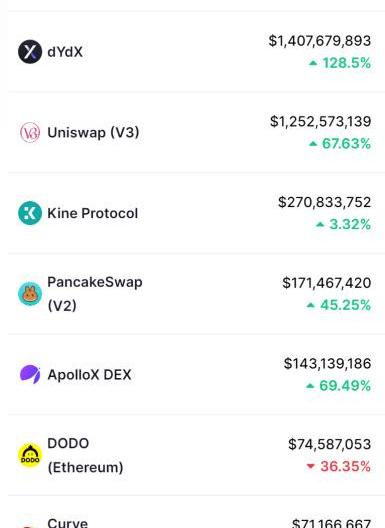This screenshot has width=385, height=528.
Task: Select the ApolloX DEX name
Action: 89,375
